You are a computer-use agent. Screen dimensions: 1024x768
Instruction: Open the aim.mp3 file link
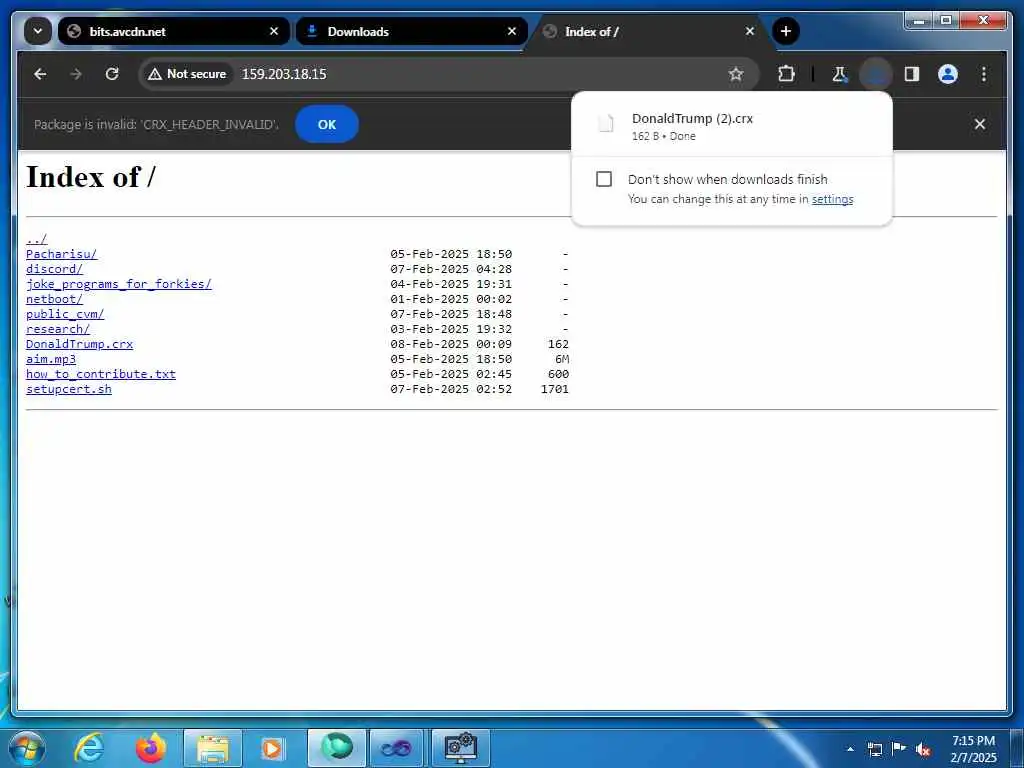point(51,359)
